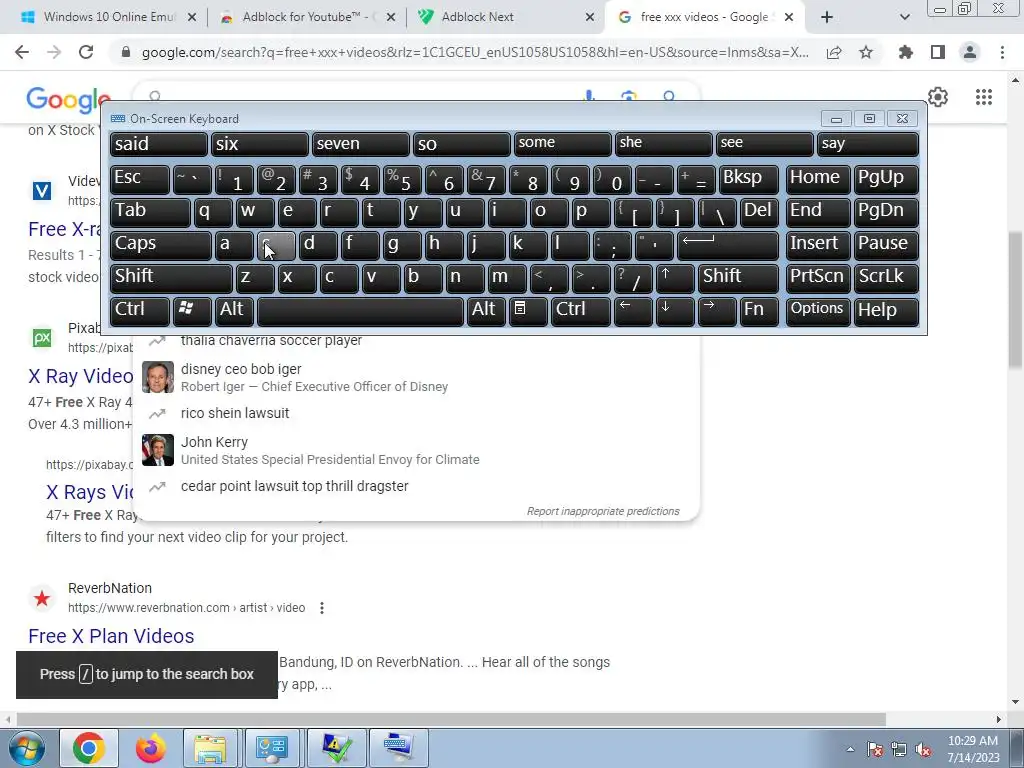Switch to Adblock for Youtube tab
Screen dimensions: 1024x768
pyautogui.click(x=306, y=17)
